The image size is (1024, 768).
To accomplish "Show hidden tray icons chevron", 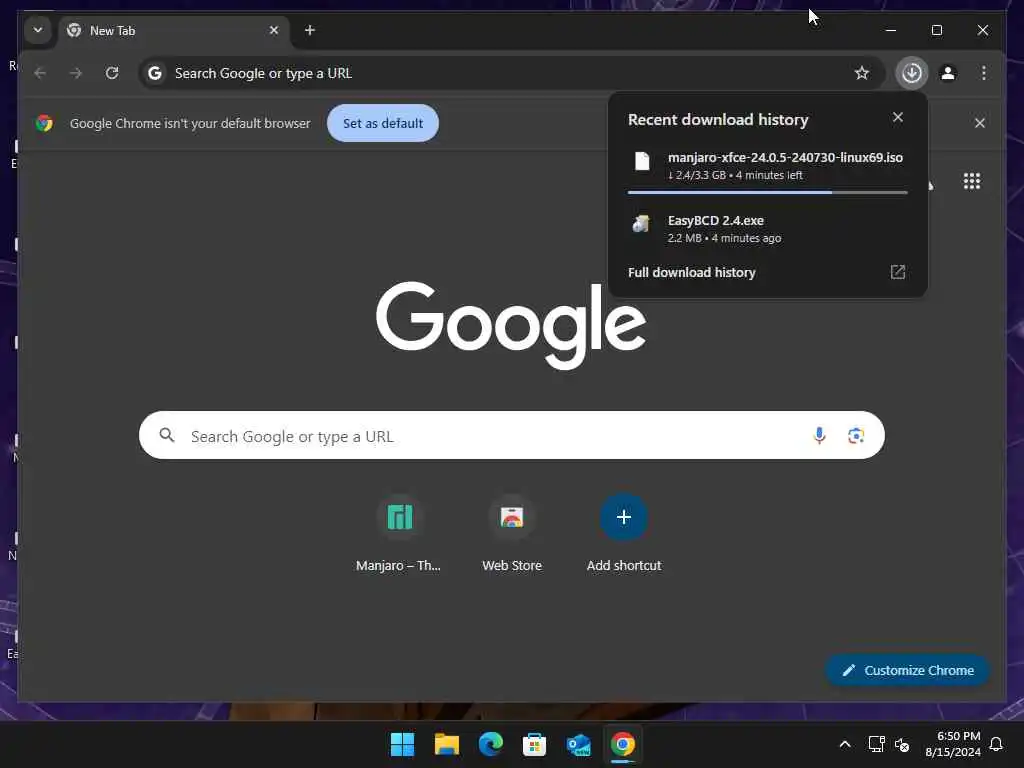I will [x=844, y=744].
